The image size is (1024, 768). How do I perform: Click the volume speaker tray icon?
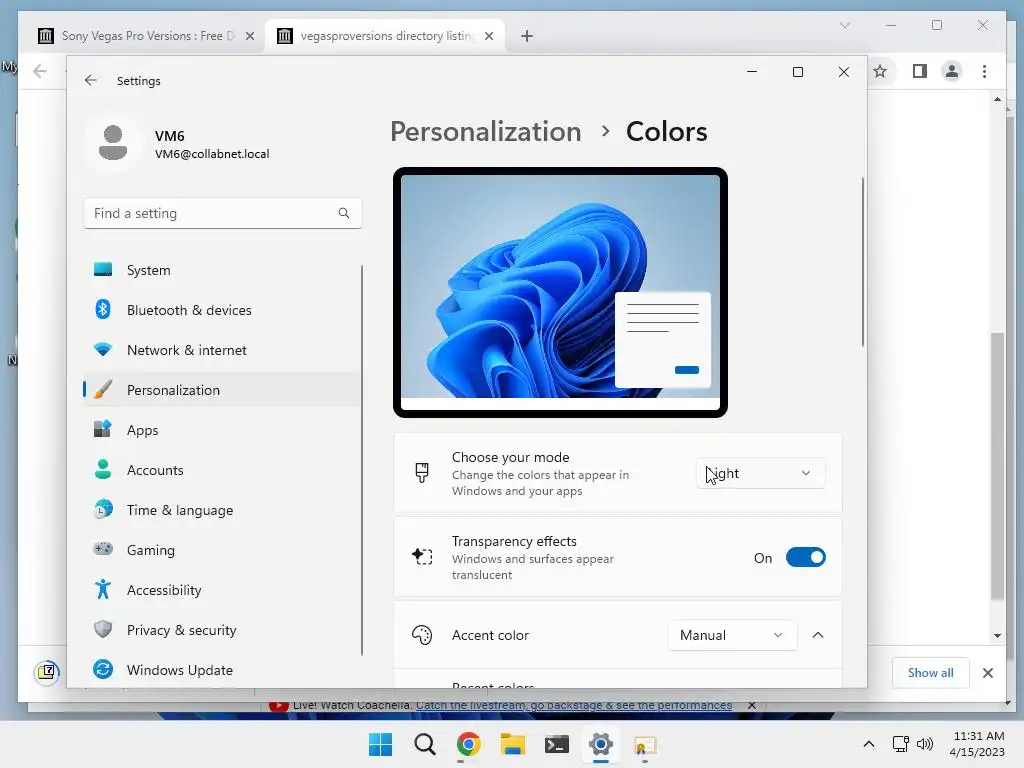coord(925,744)
